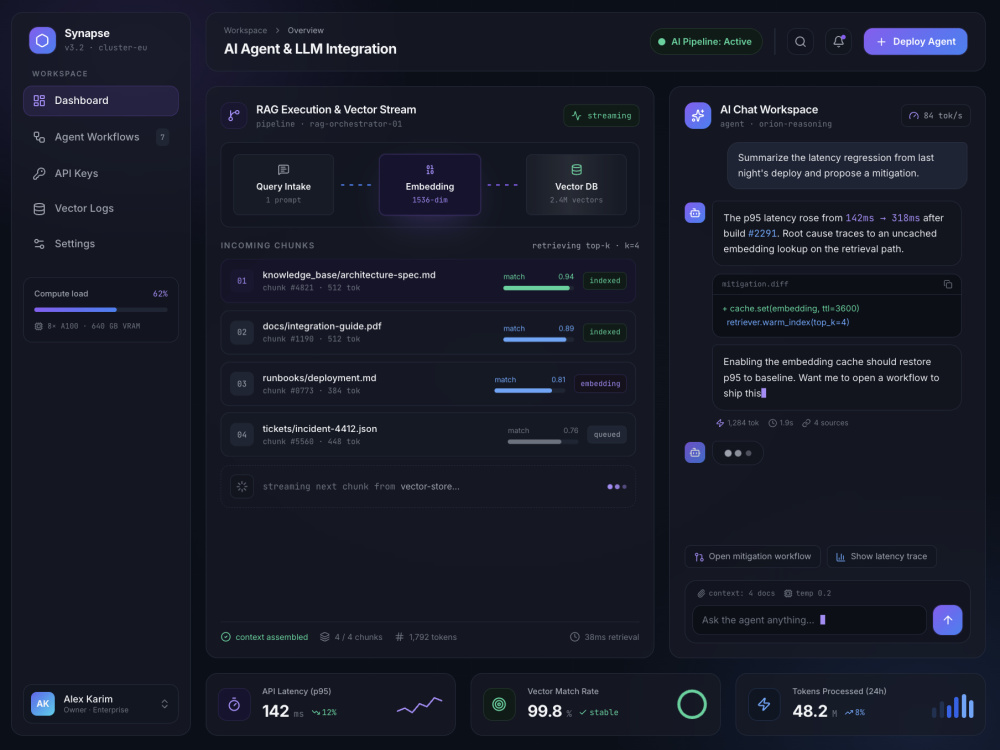Click the #2291 build link
Screen dimensions: 1000x750
coord(762,233)
